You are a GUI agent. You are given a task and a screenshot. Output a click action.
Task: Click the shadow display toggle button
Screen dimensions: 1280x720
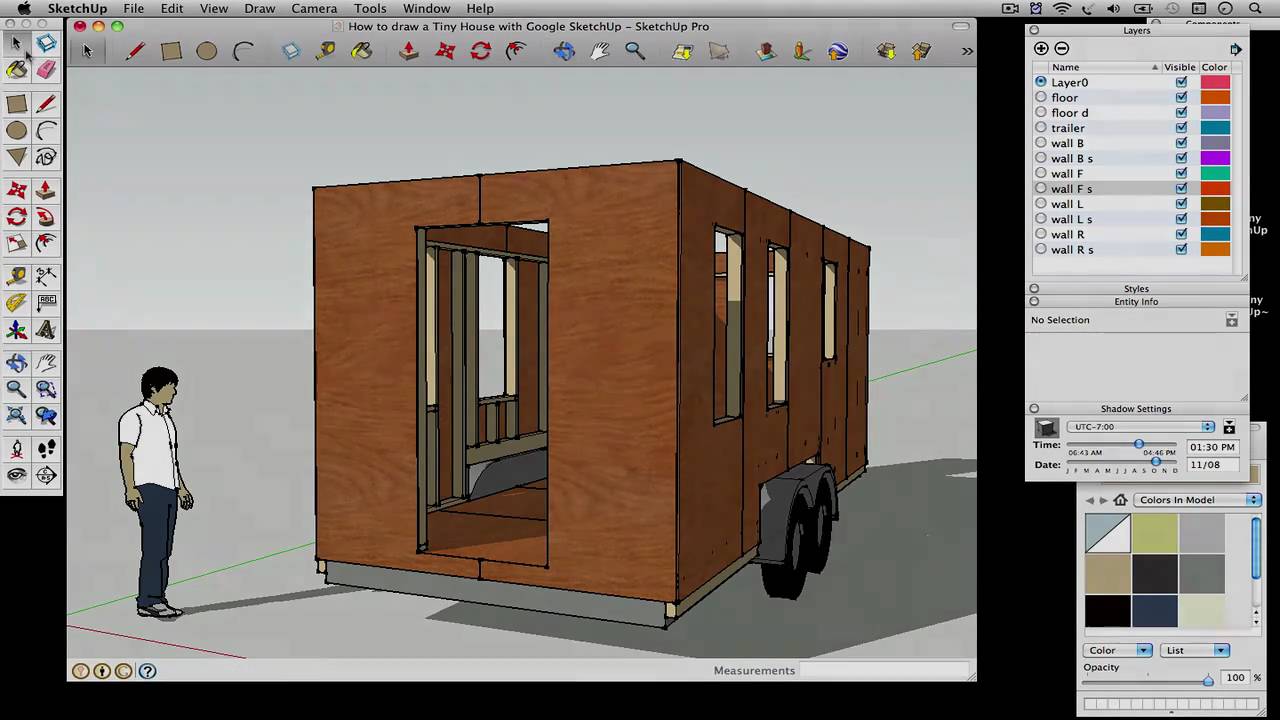tap(1046, 427)
